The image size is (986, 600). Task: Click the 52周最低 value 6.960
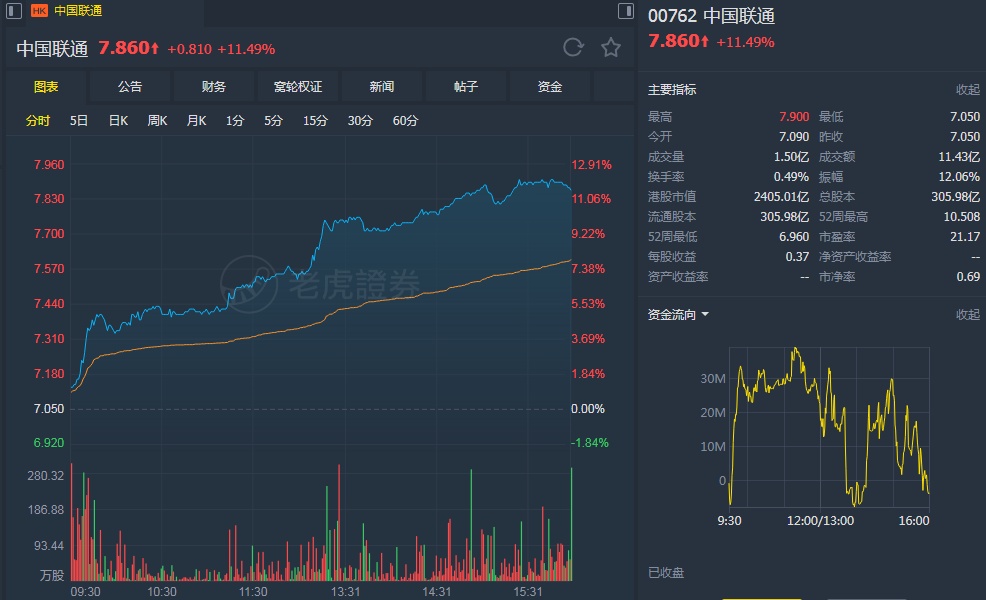tap(794, 237)
